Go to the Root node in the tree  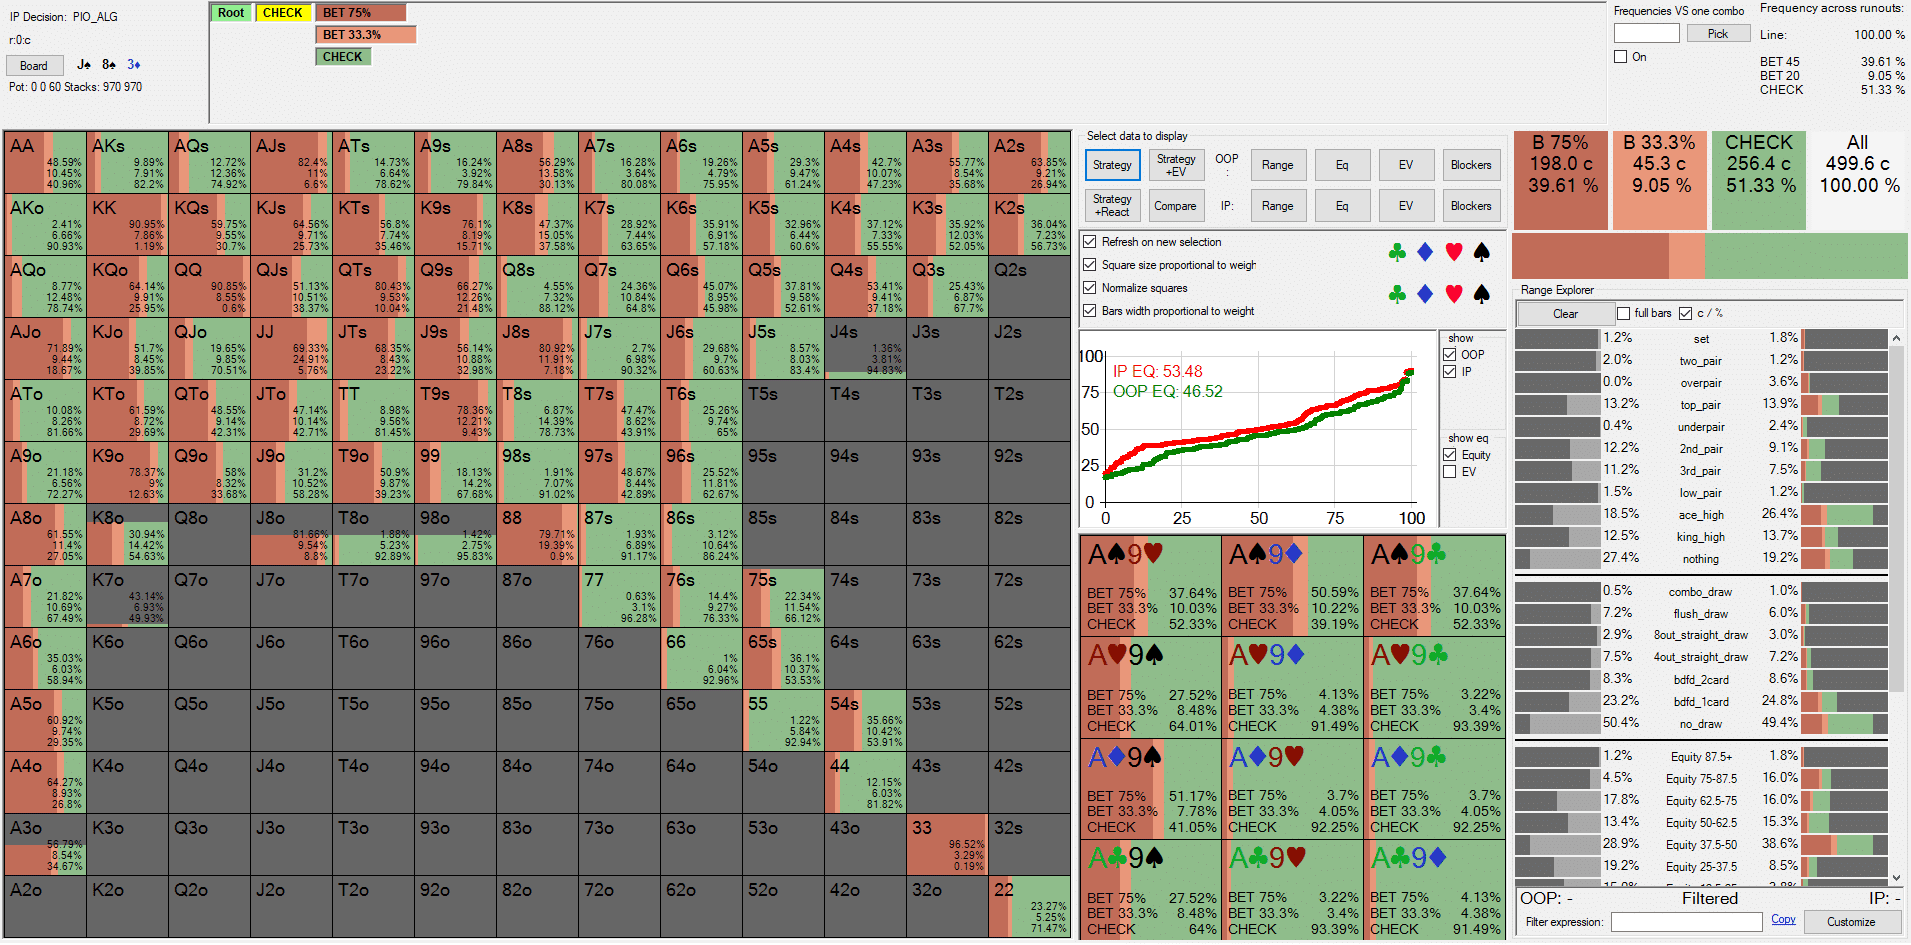pyautogui.click(x=231, y=13)
